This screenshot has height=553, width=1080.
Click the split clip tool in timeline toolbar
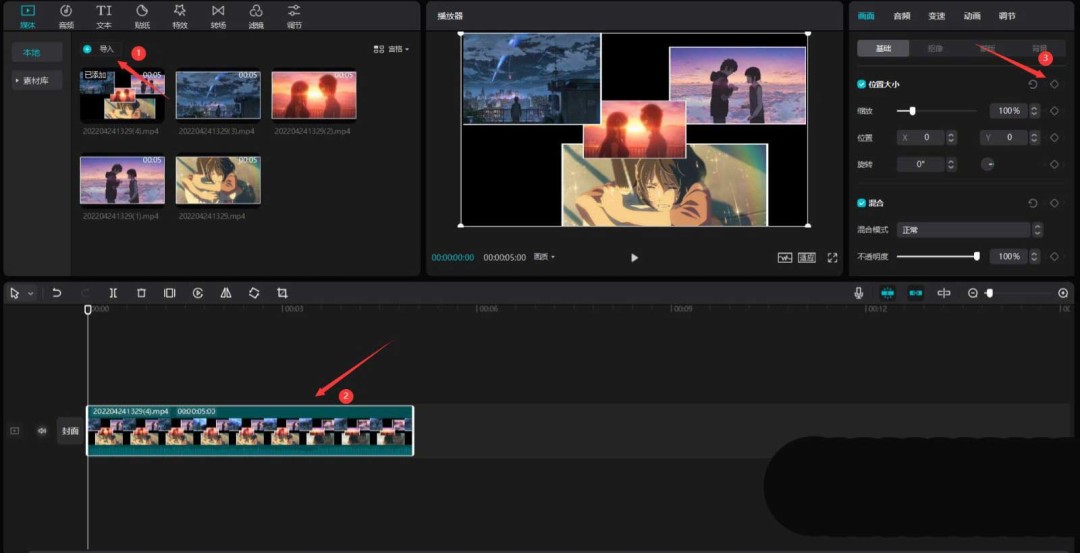point(113,293)
